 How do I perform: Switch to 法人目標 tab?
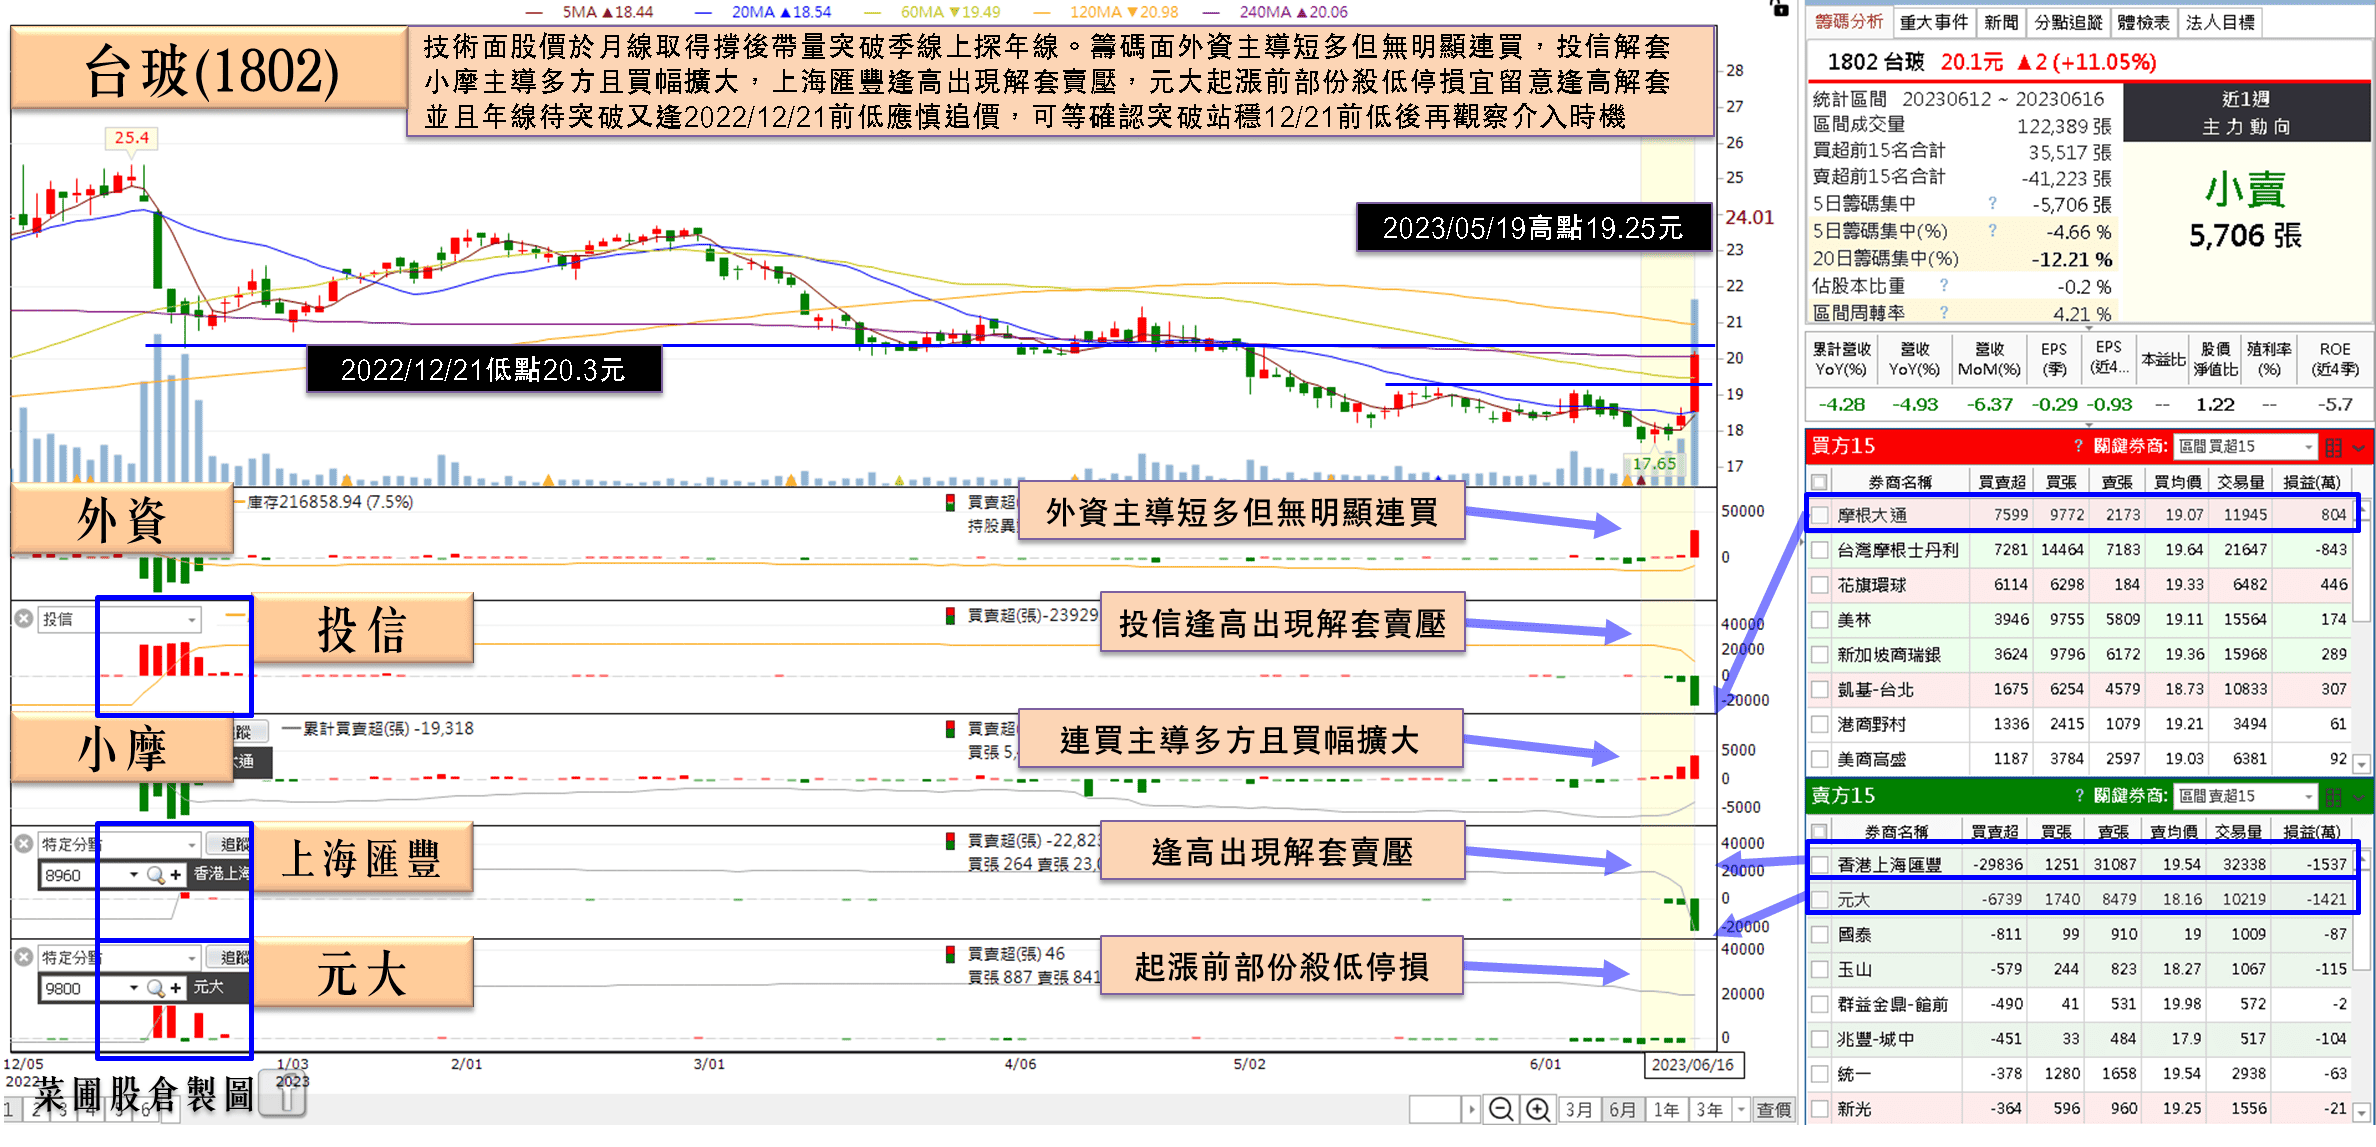2220,22
